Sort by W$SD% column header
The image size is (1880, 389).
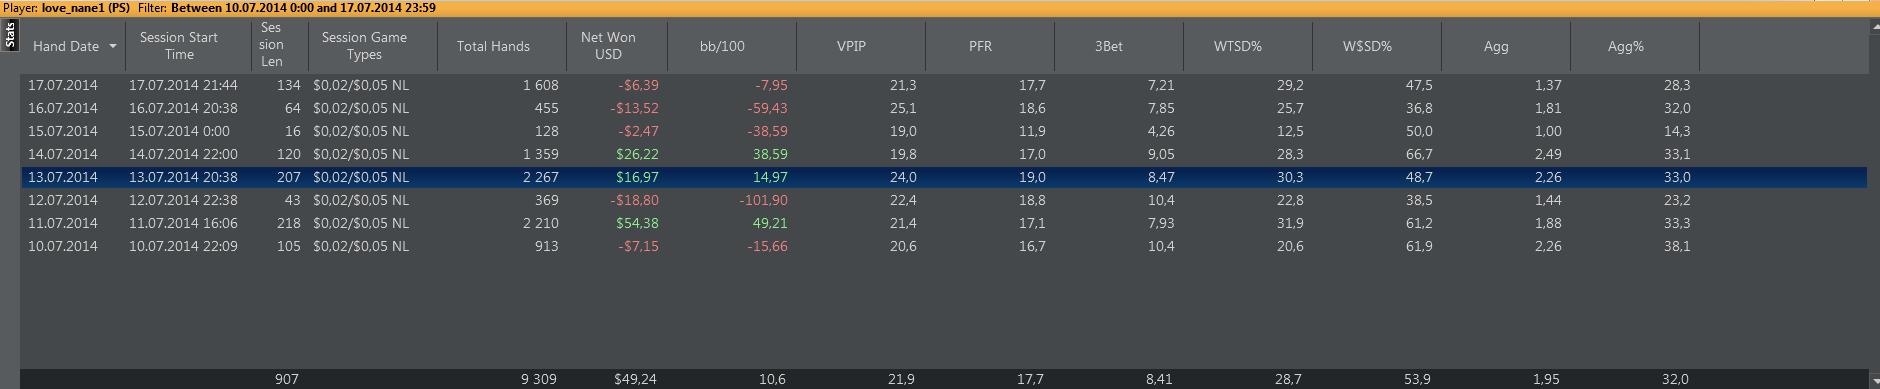coord(1367,46)
